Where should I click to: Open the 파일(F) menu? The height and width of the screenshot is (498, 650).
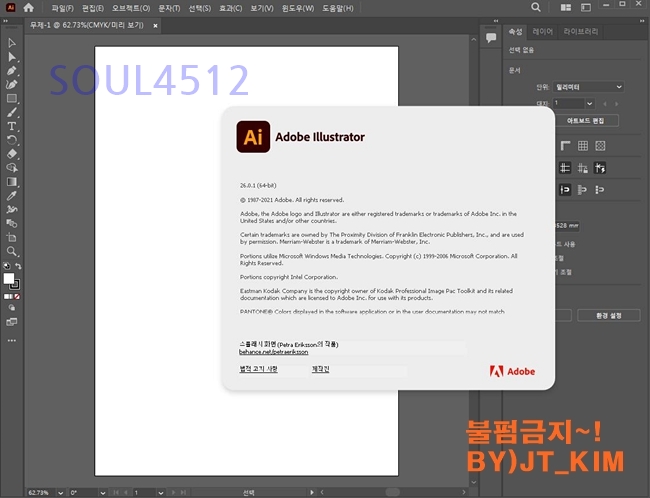pyautogui.click(x=62, y=8)
